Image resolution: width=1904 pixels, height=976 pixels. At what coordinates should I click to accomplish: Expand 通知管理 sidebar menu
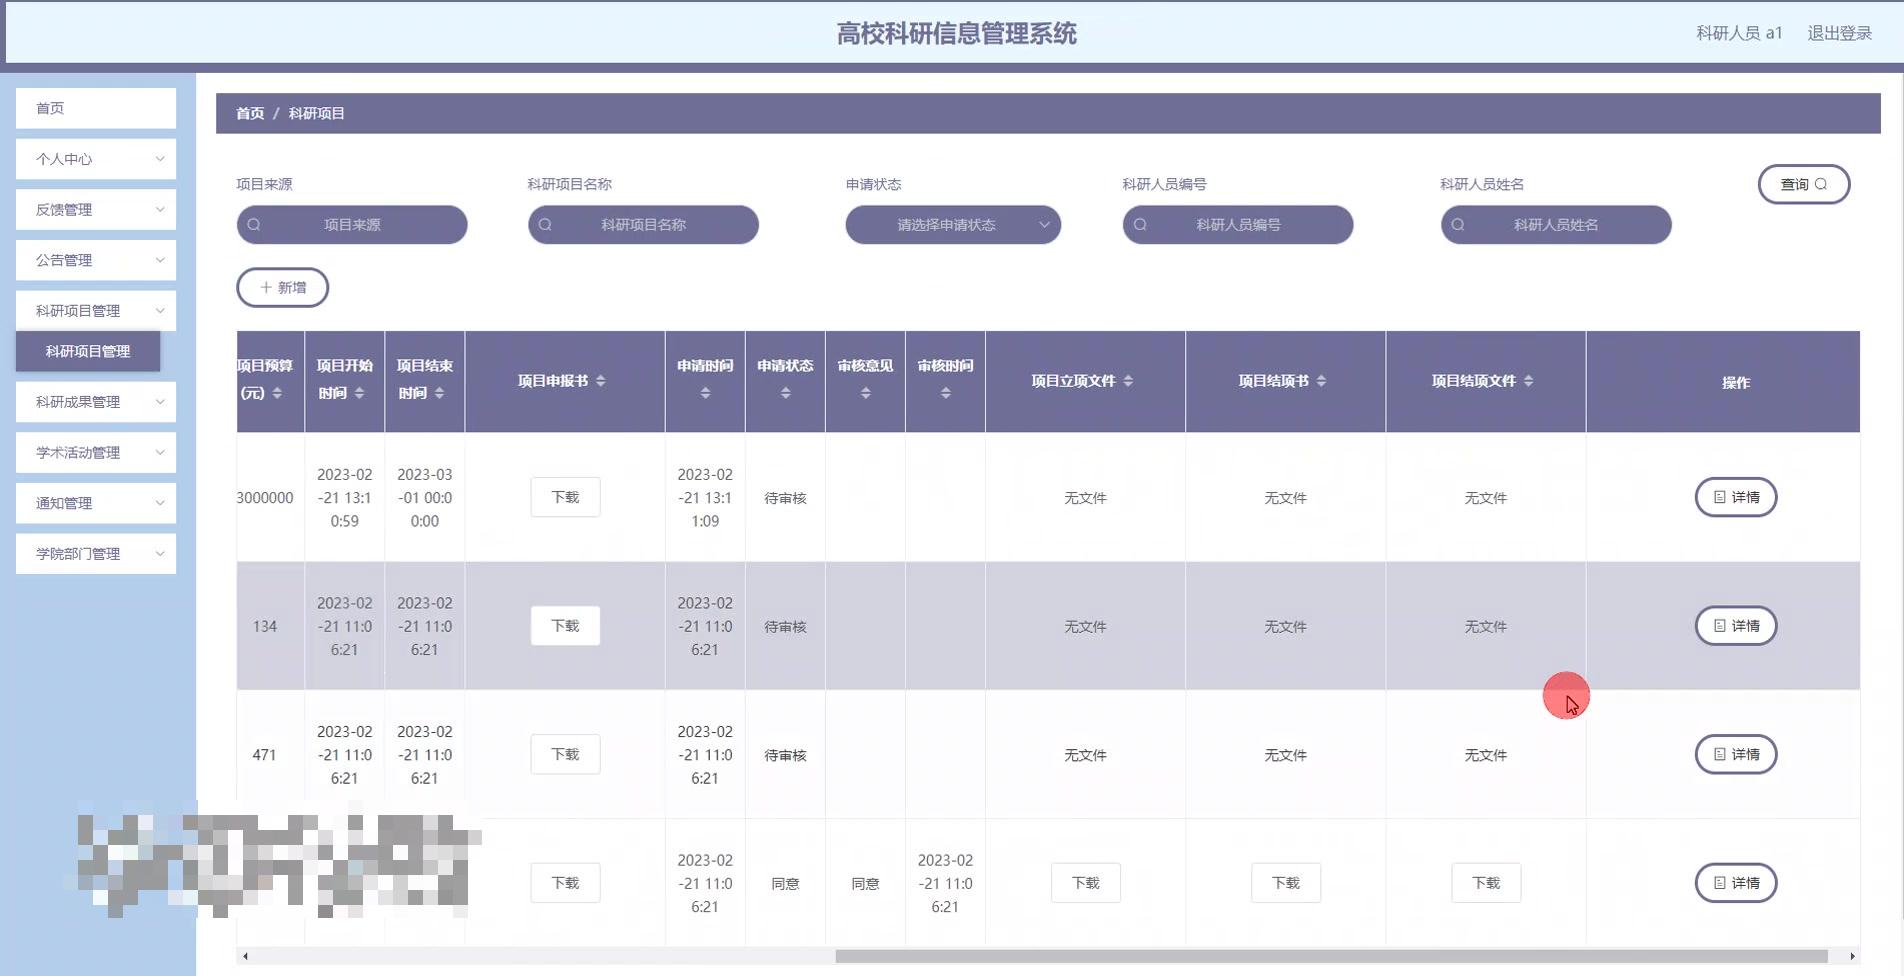pyautogui.click(x=96, y=503)
